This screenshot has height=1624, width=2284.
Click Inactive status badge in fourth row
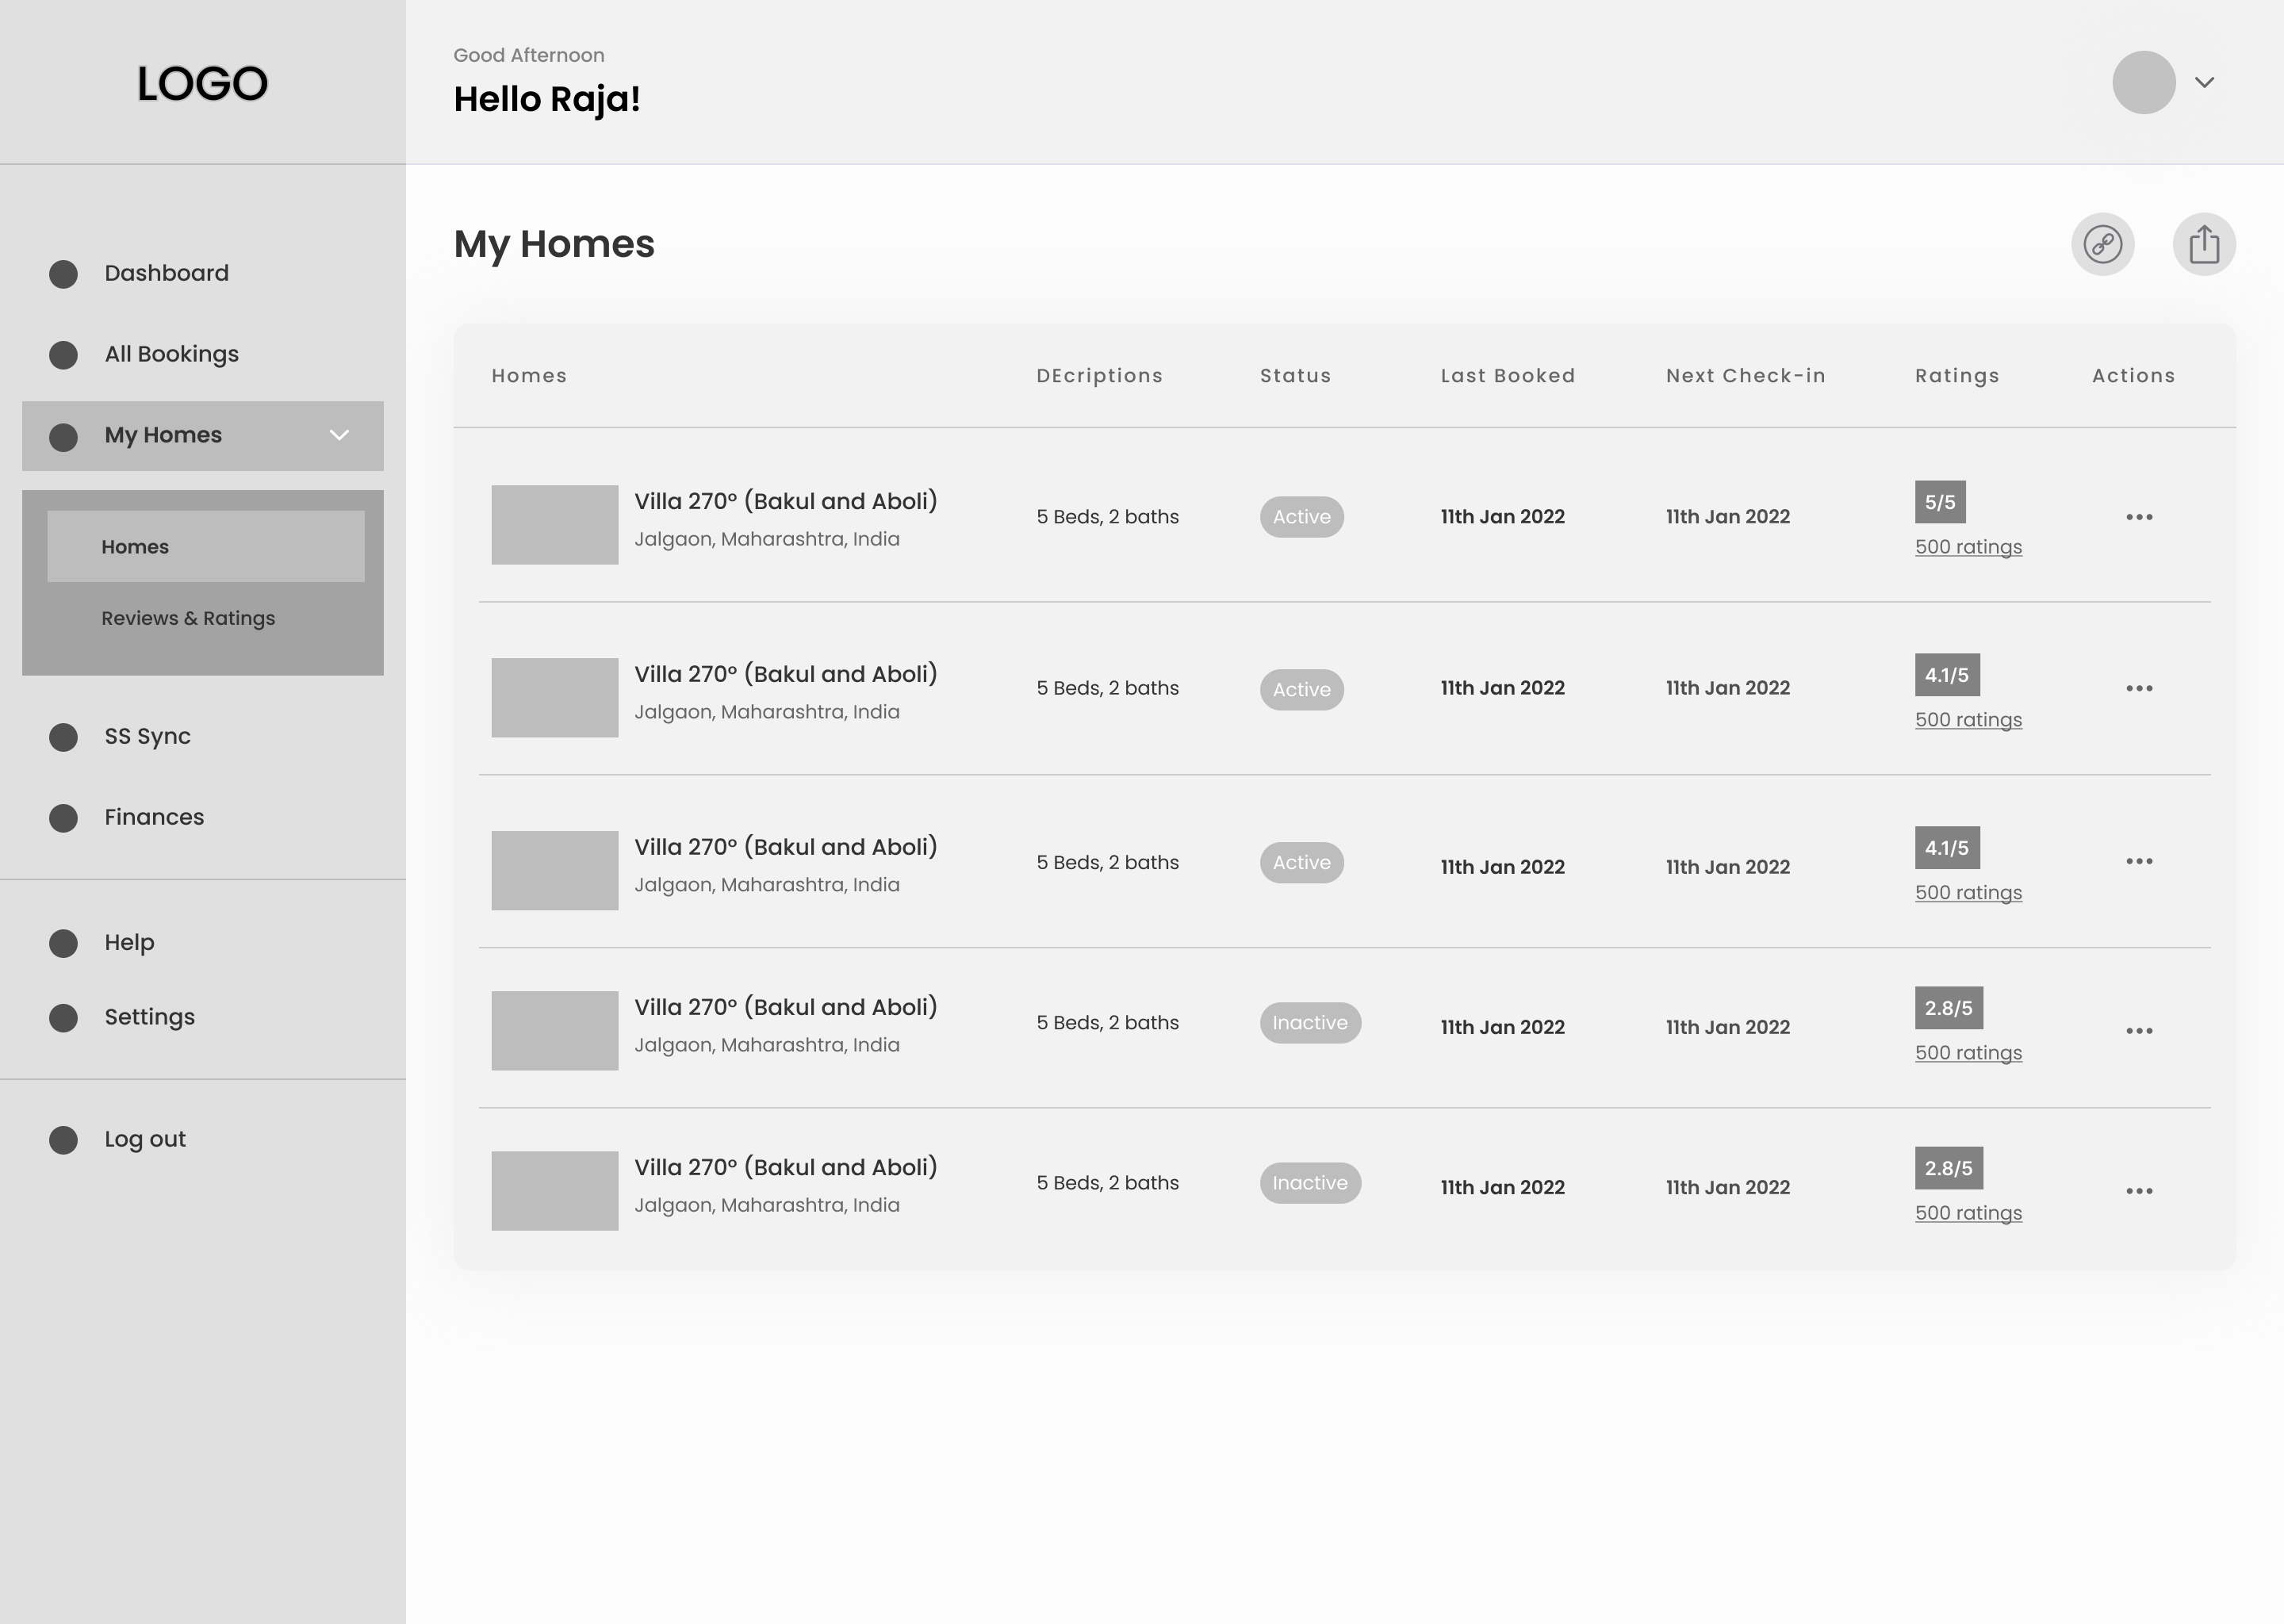(1309, 1023)
